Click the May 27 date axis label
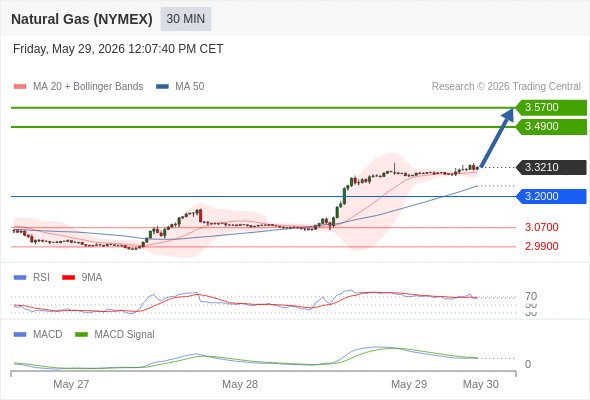 tap(71, 384)
